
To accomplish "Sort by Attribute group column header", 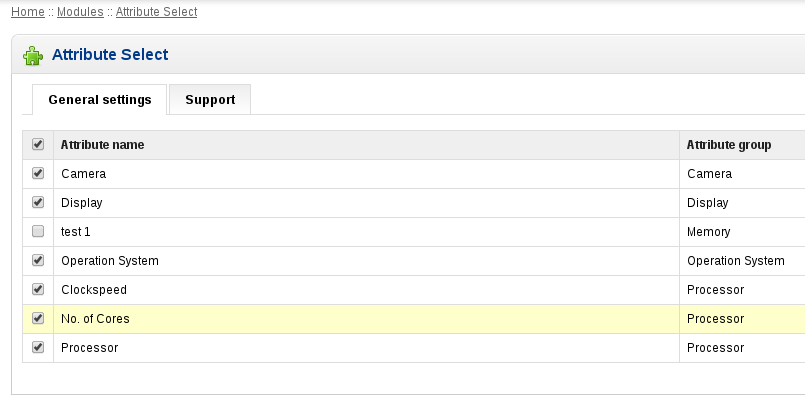I will [729, 145].
